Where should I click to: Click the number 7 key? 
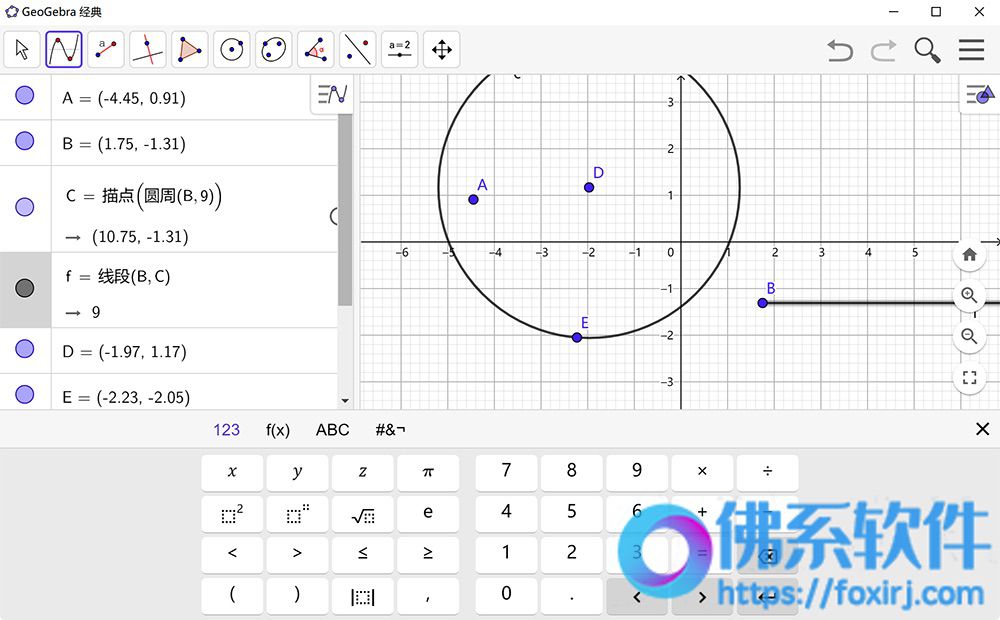tap(506, 472)
